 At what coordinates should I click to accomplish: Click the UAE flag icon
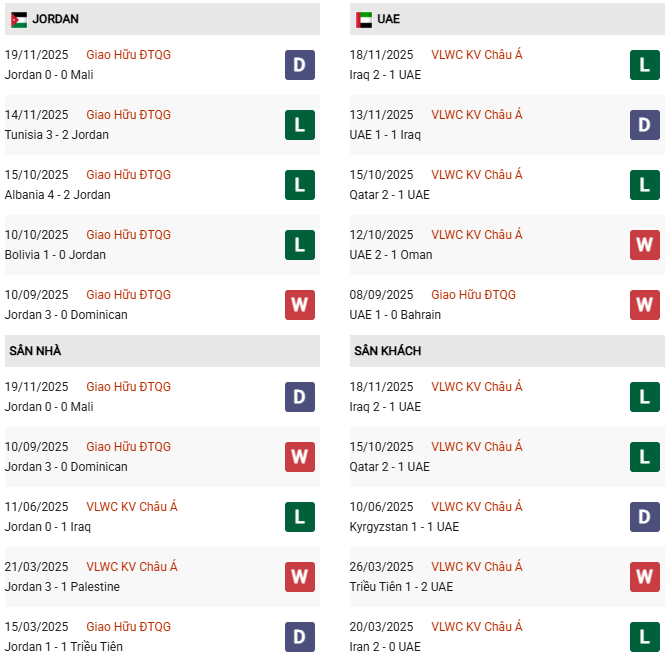tap(364, 19)
